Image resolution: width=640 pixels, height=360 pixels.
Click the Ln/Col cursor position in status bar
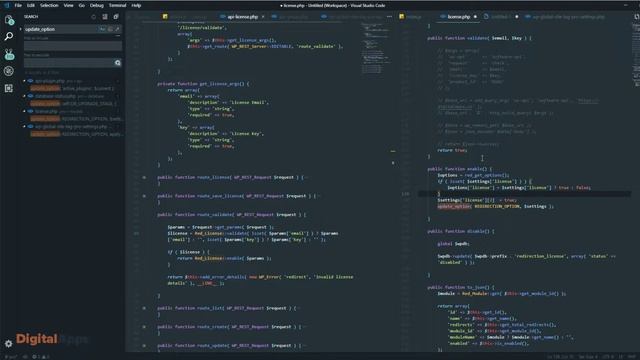coord(559,357)
